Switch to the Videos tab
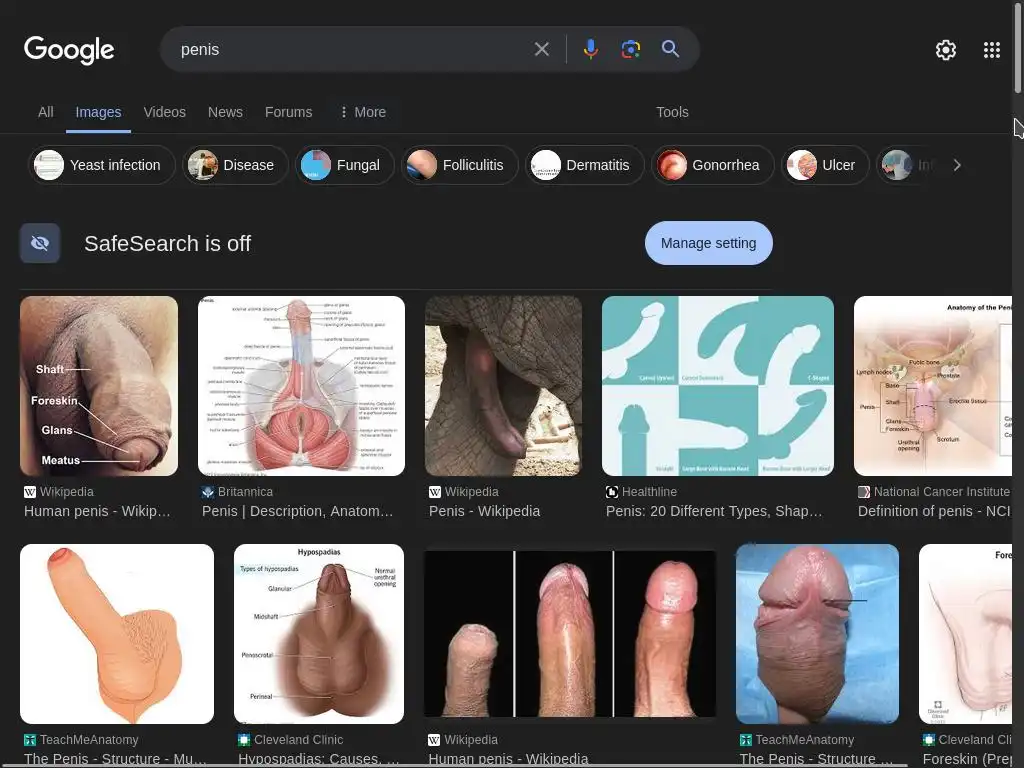Viewport: 1024px width, 768px height. pos(165,112)
